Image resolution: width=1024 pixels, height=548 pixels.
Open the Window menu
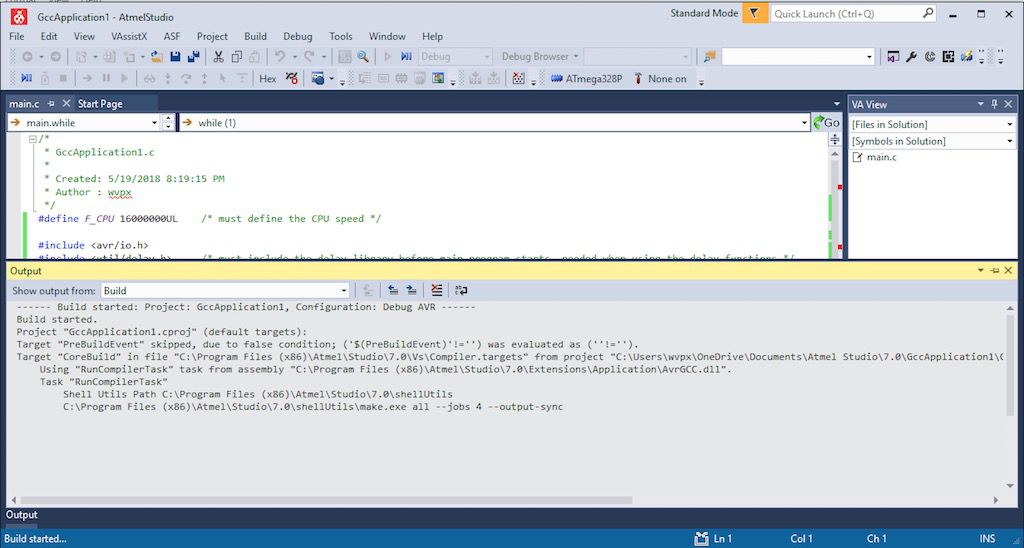(x=387, y=37)
